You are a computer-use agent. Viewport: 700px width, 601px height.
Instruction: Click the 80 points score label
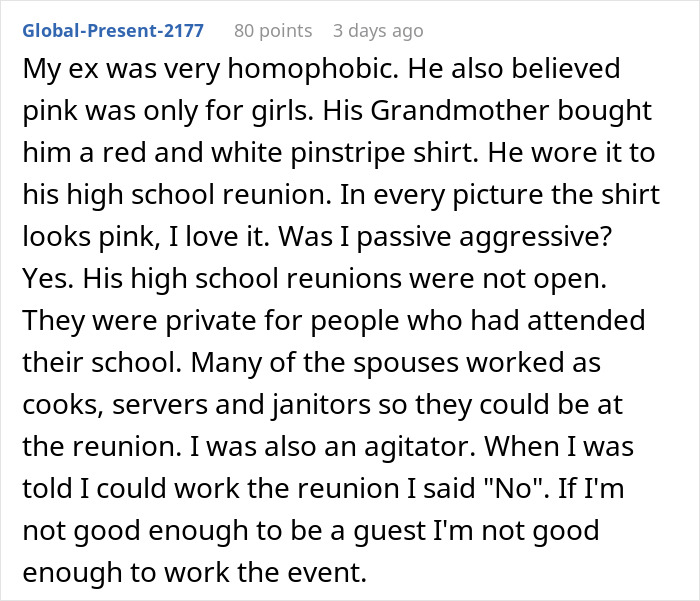point(274,30)
